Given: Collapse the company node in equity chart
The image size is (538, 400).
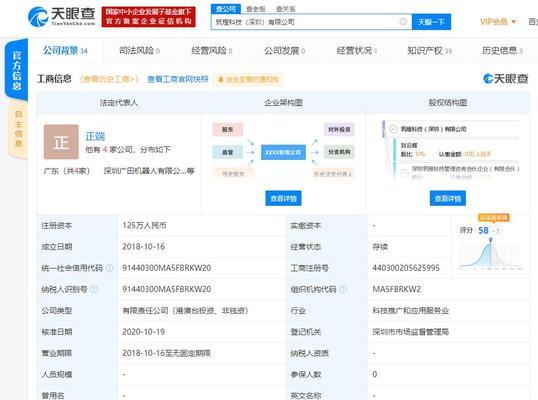Looking at the screenshot, I should (393, 129).
